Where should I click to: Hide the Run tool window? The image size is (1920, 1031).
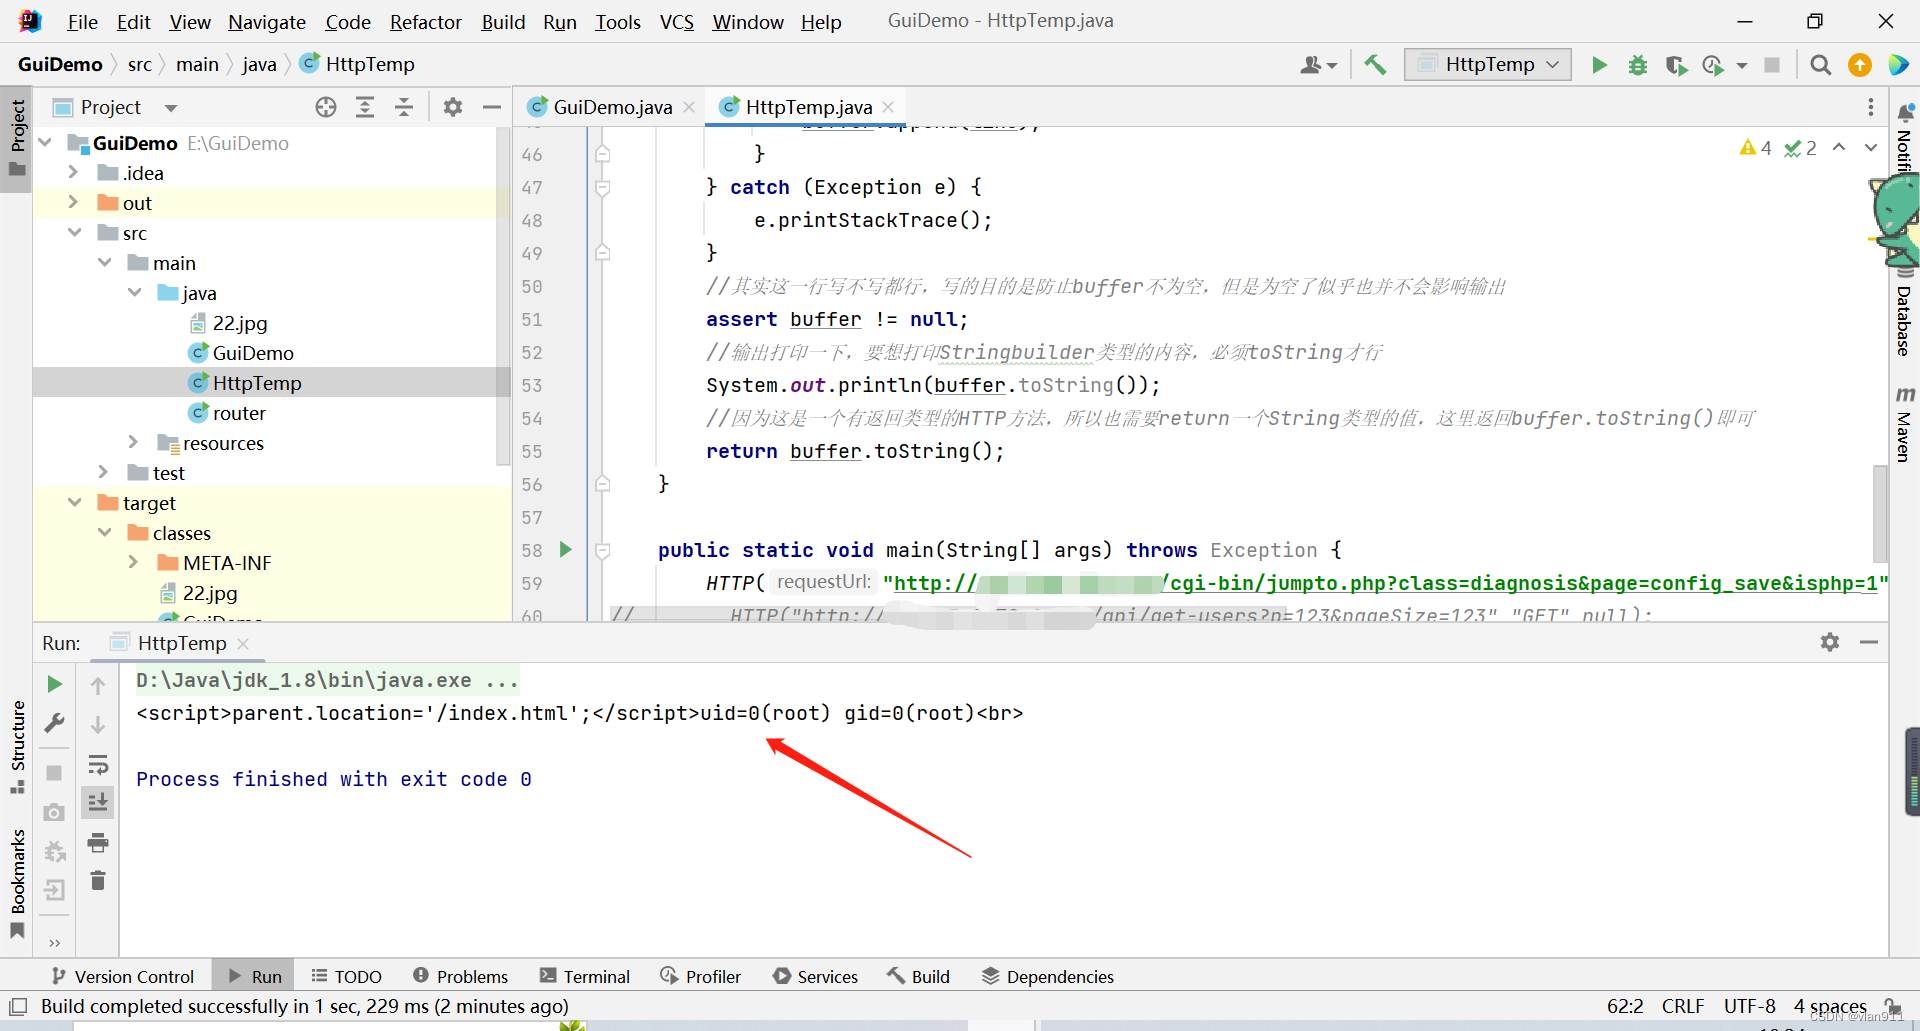tap(1869, 642)
